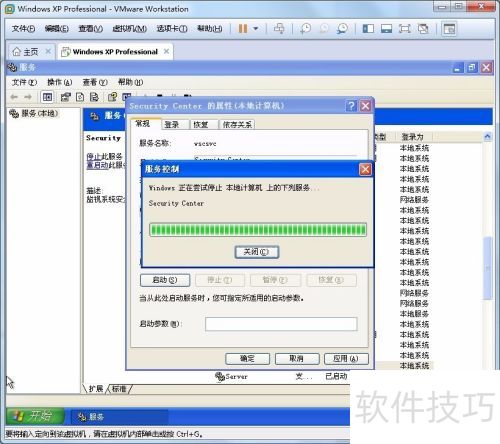The image size is (500, 444).
Task: Open Services window 操作(A) menu
Action: tap(60, 82)
